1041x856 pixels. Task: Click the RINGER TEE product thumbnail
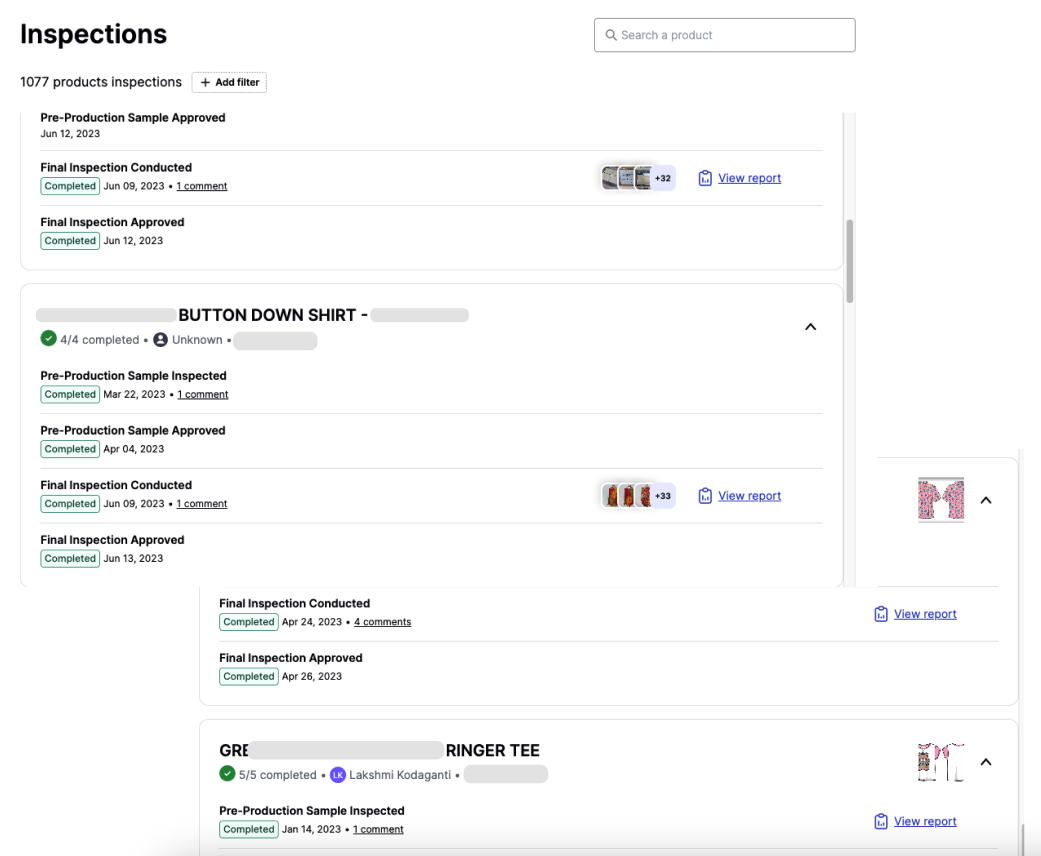coord(941,762)
